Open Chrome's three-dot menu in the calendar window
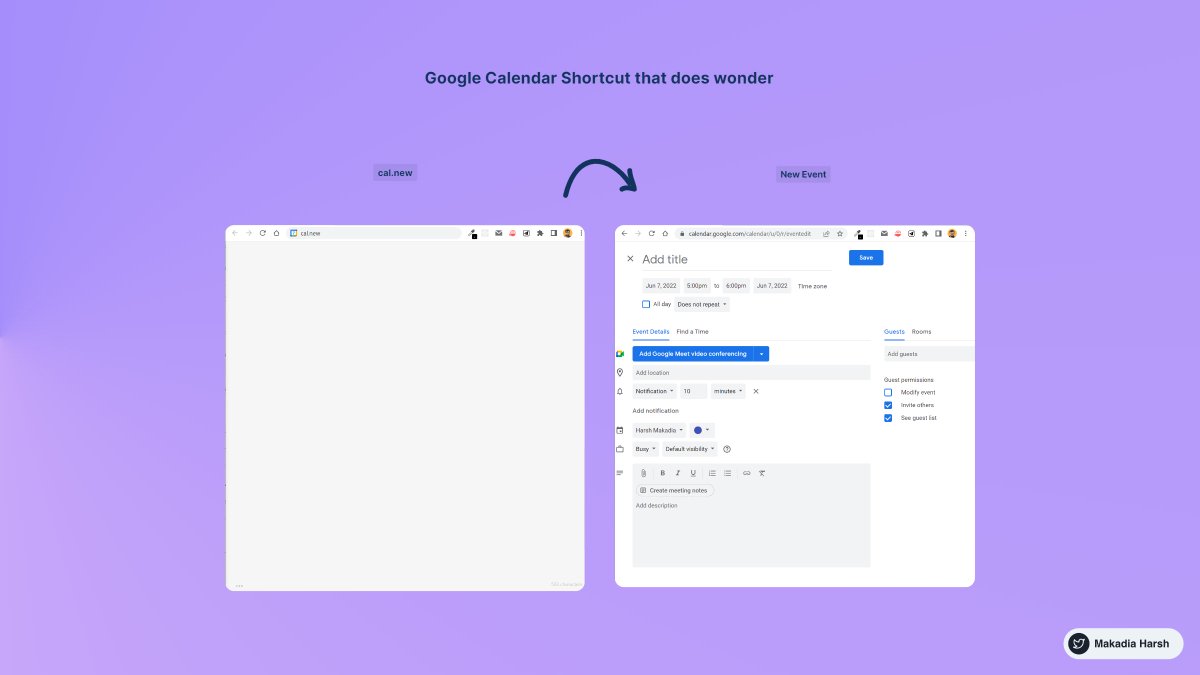Viewport: 1200px width, 675px height. [x=966, y=233]
